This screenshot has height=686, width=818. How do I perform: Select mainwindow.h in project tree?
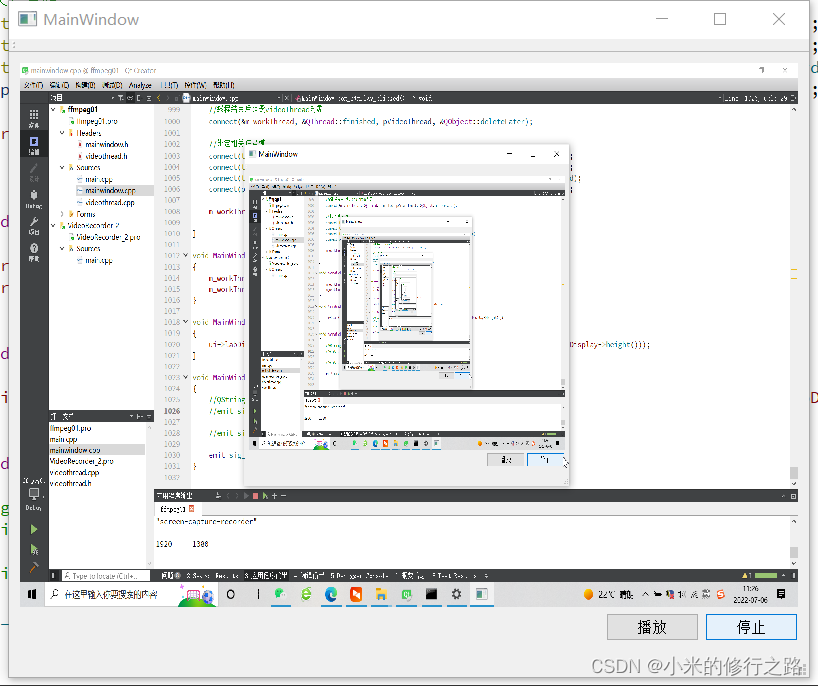tap(106, 144)
